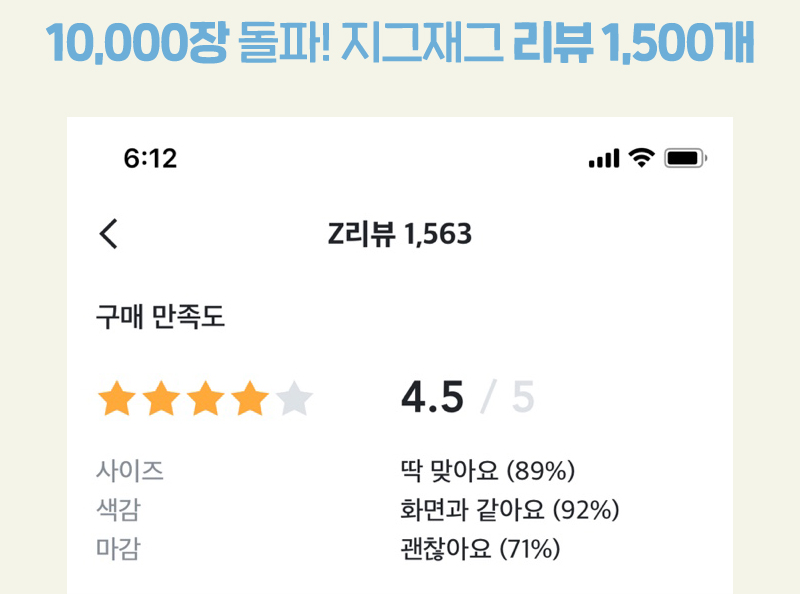The height and width of the screenshot is (594, 800).
Task: Tap the battery status icon
Action: pos(685,158)
